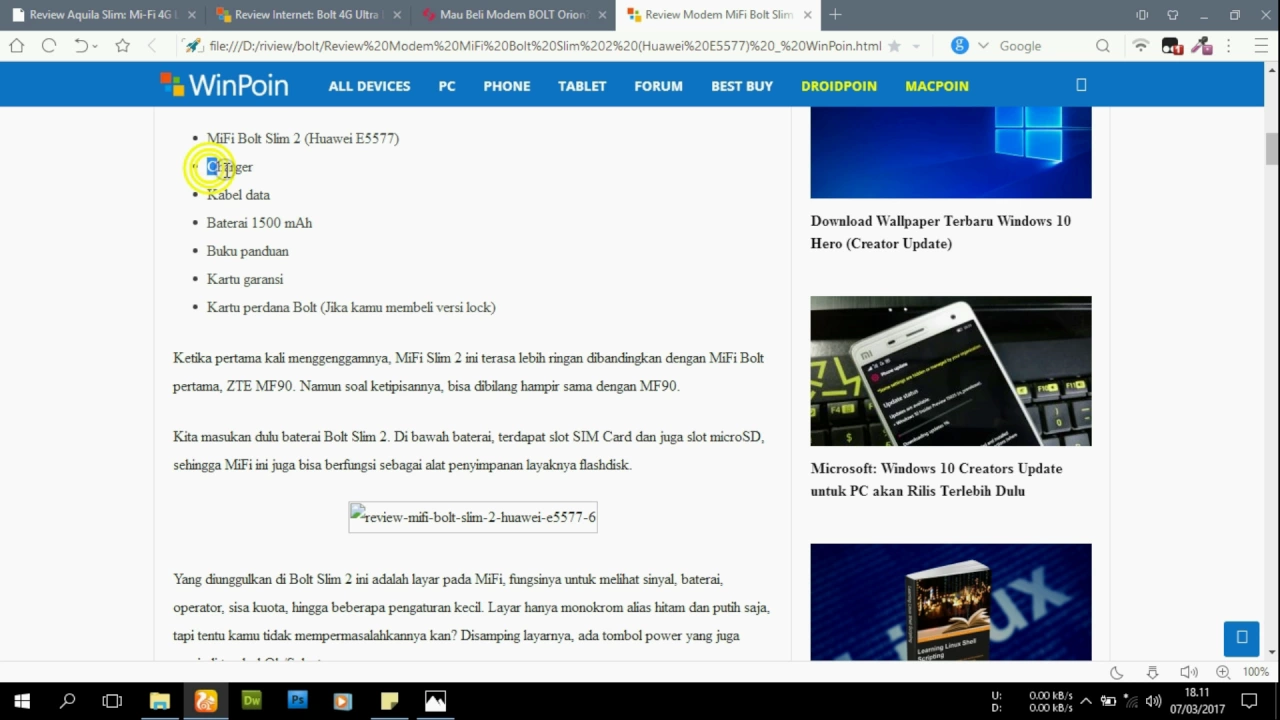Open File Explorer from taskbar
Image resolution: width=1280 pixels, height=720 pixels.
click(159, 701)
